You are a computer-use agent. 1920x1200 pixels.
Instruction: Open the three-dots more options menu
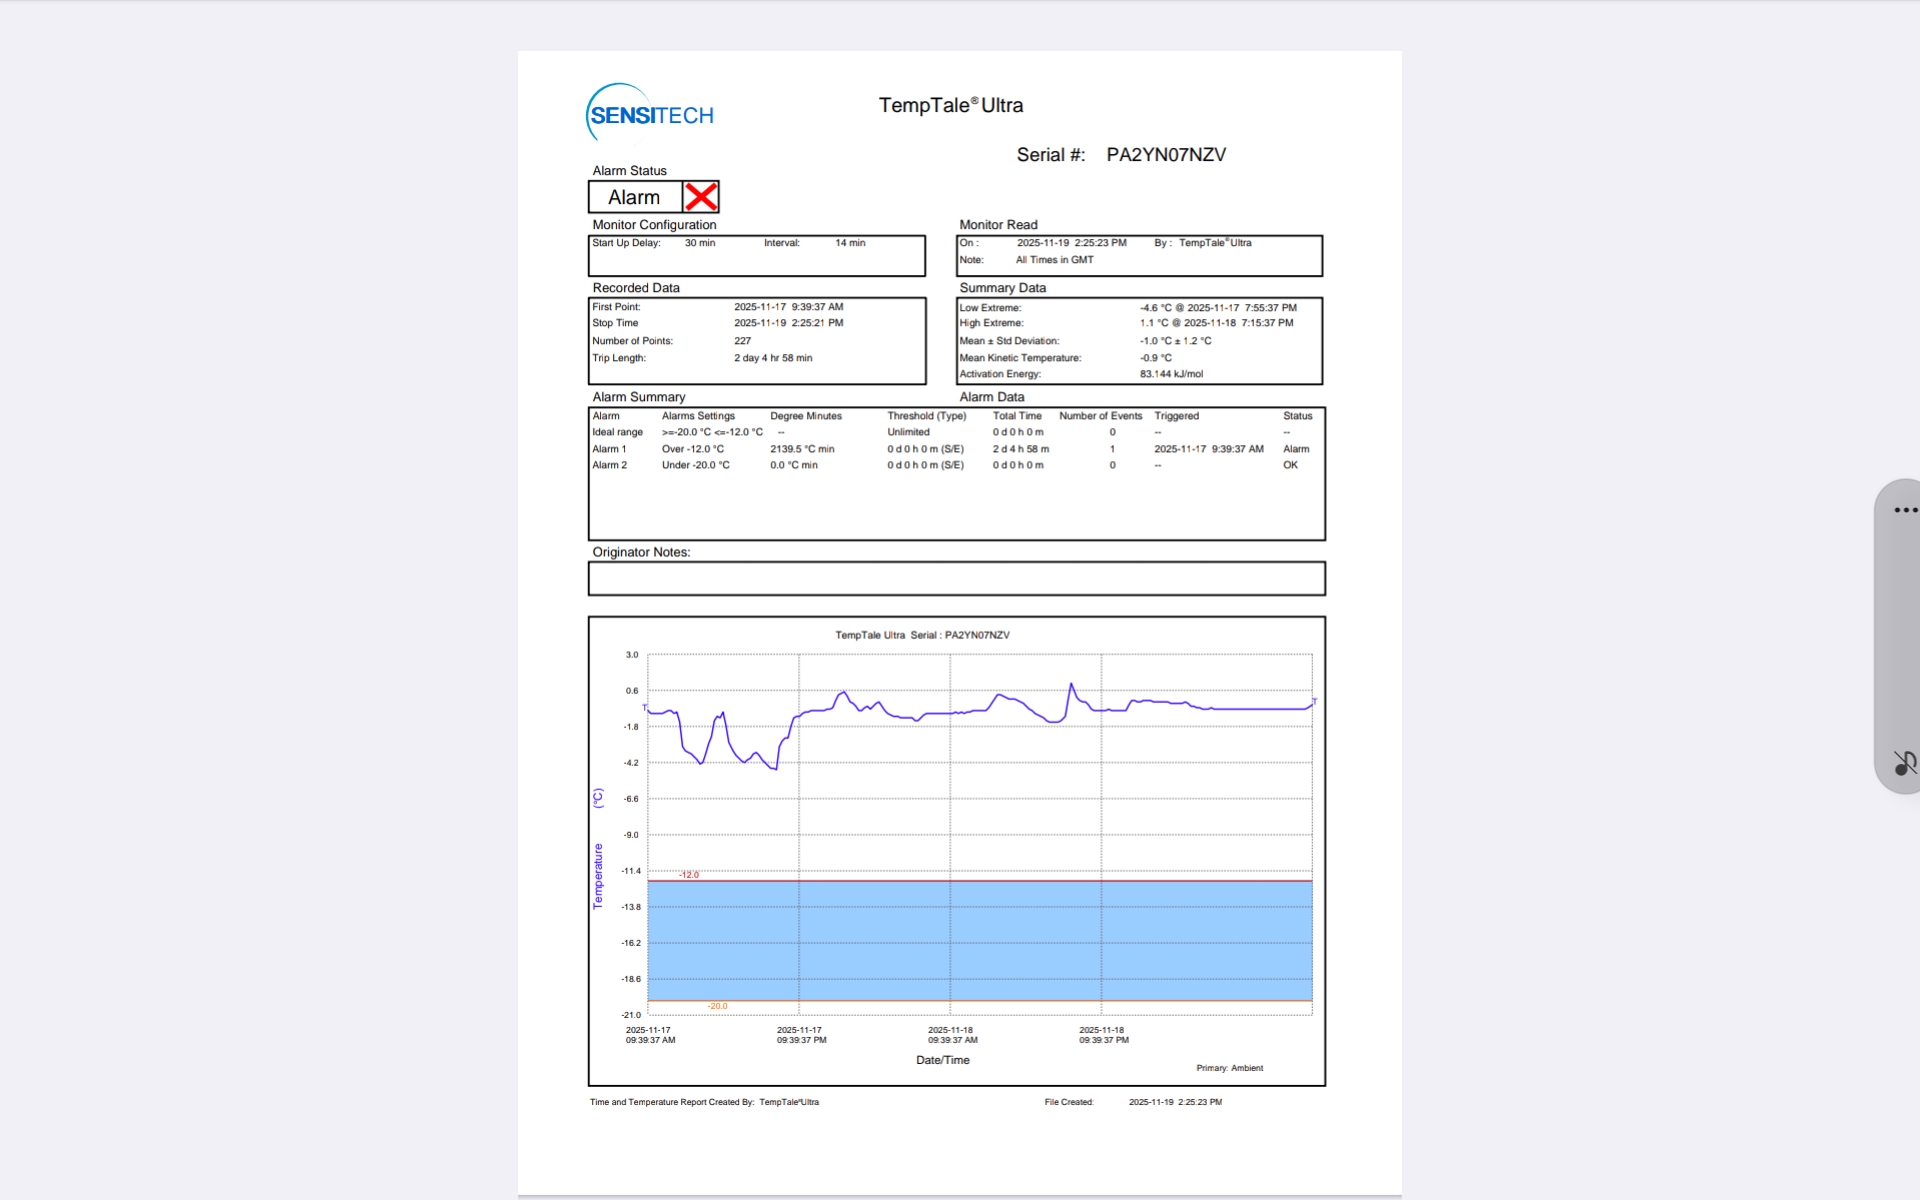click(x=1904, y=510)
